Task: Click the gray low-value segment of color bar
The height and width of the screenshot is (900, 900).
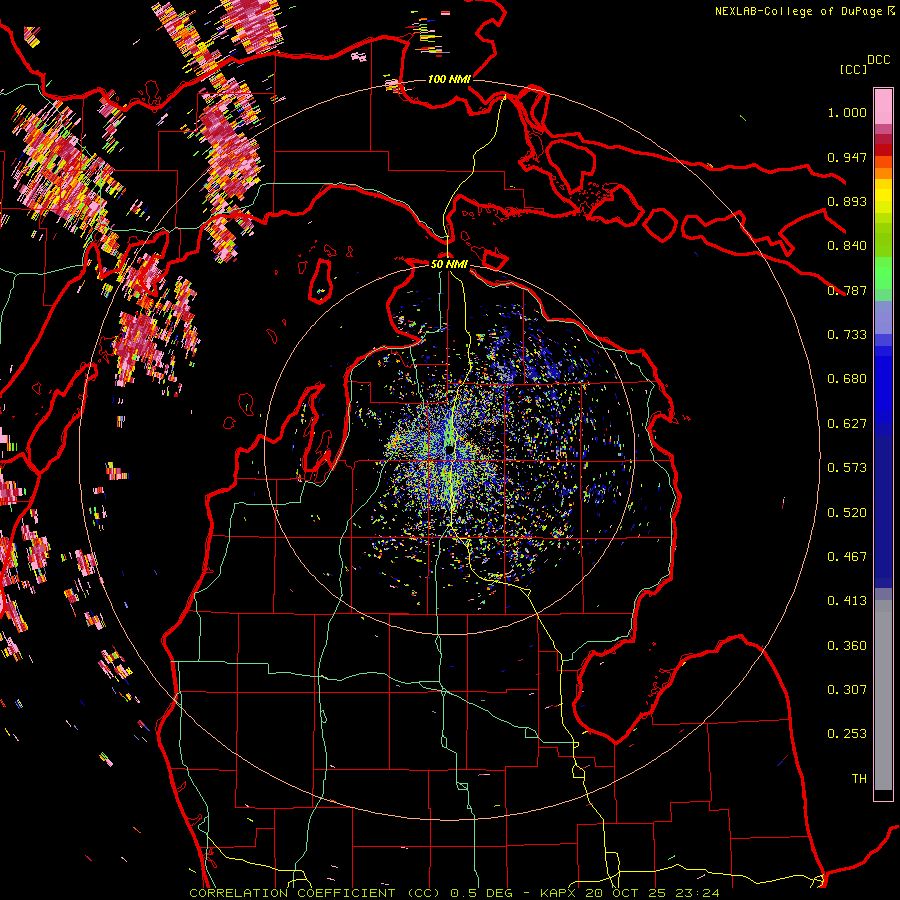Action: [x=883, y=695]
